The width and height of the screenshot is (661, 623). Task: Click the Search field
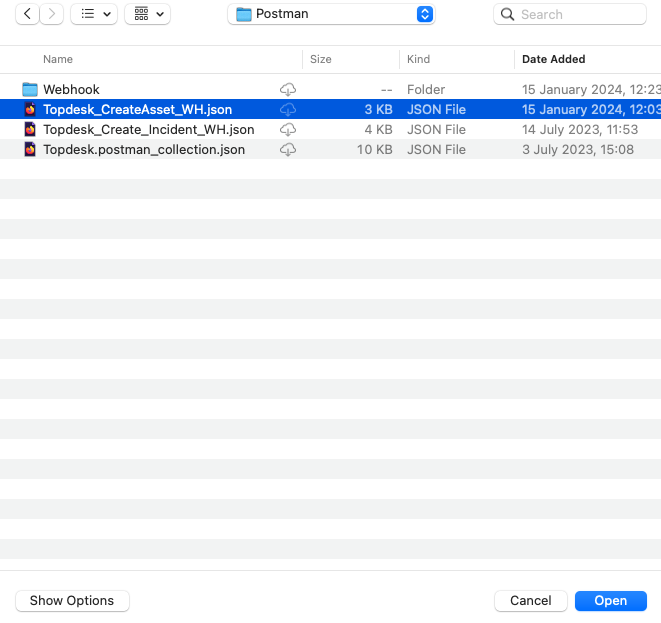point(570,14)
